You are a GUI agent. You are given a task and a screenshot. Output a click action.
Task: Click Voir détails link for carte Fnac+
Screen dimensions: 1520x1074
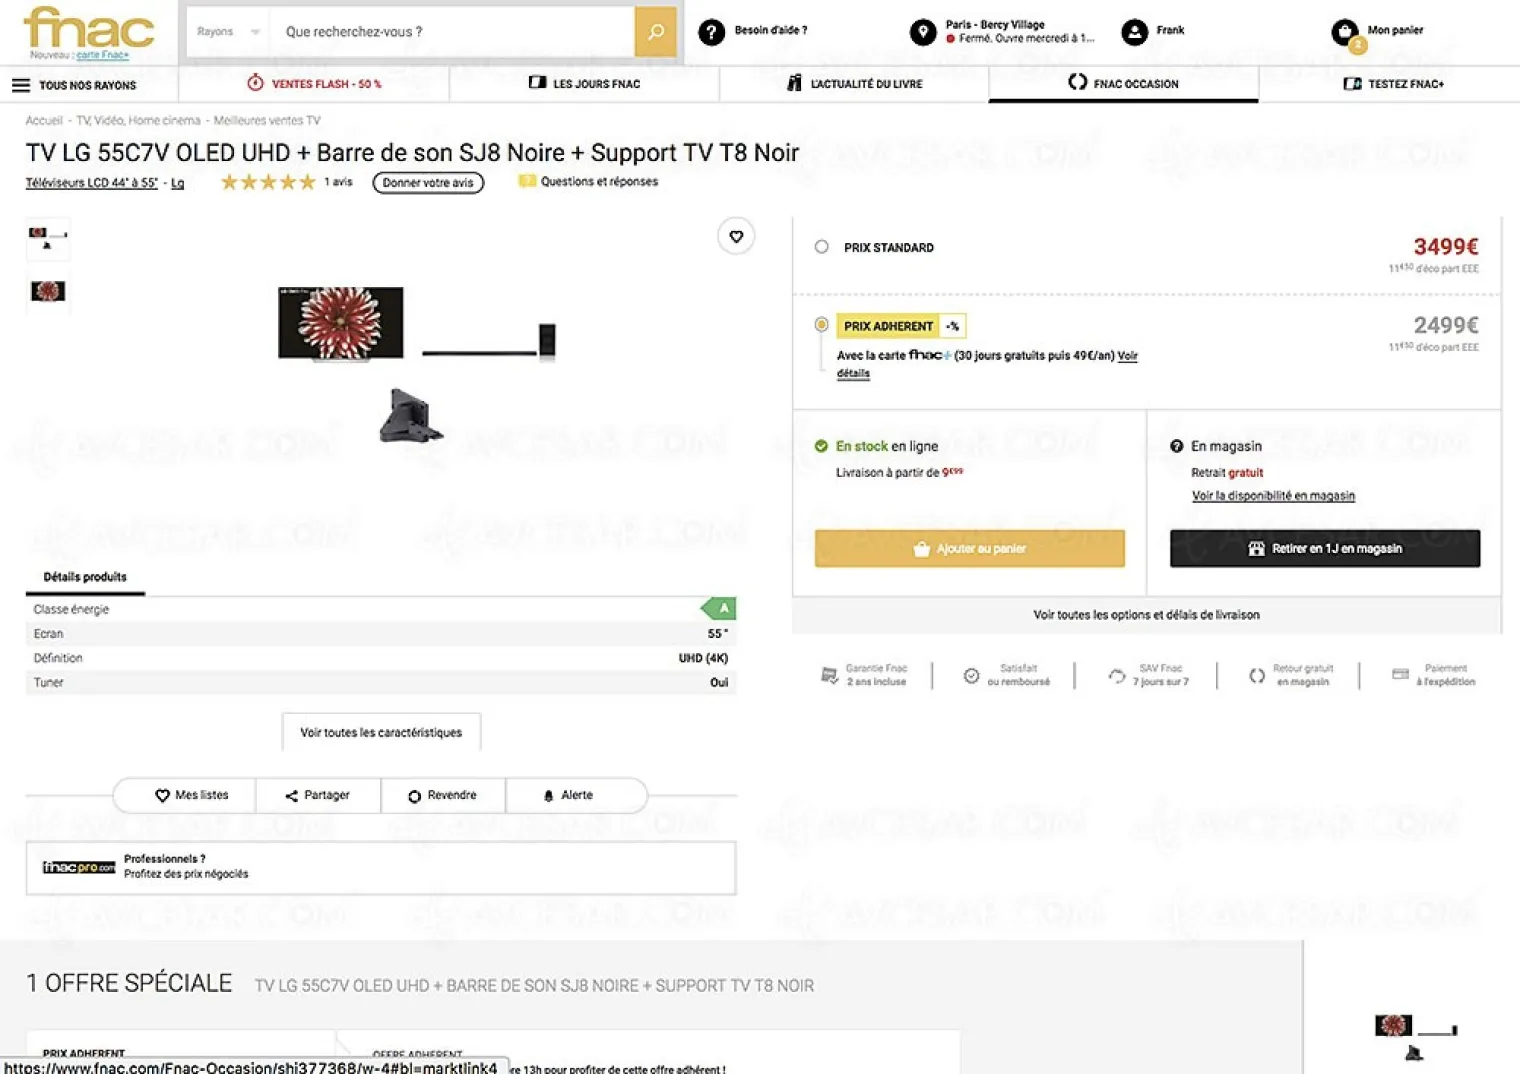coord(1126,356)
